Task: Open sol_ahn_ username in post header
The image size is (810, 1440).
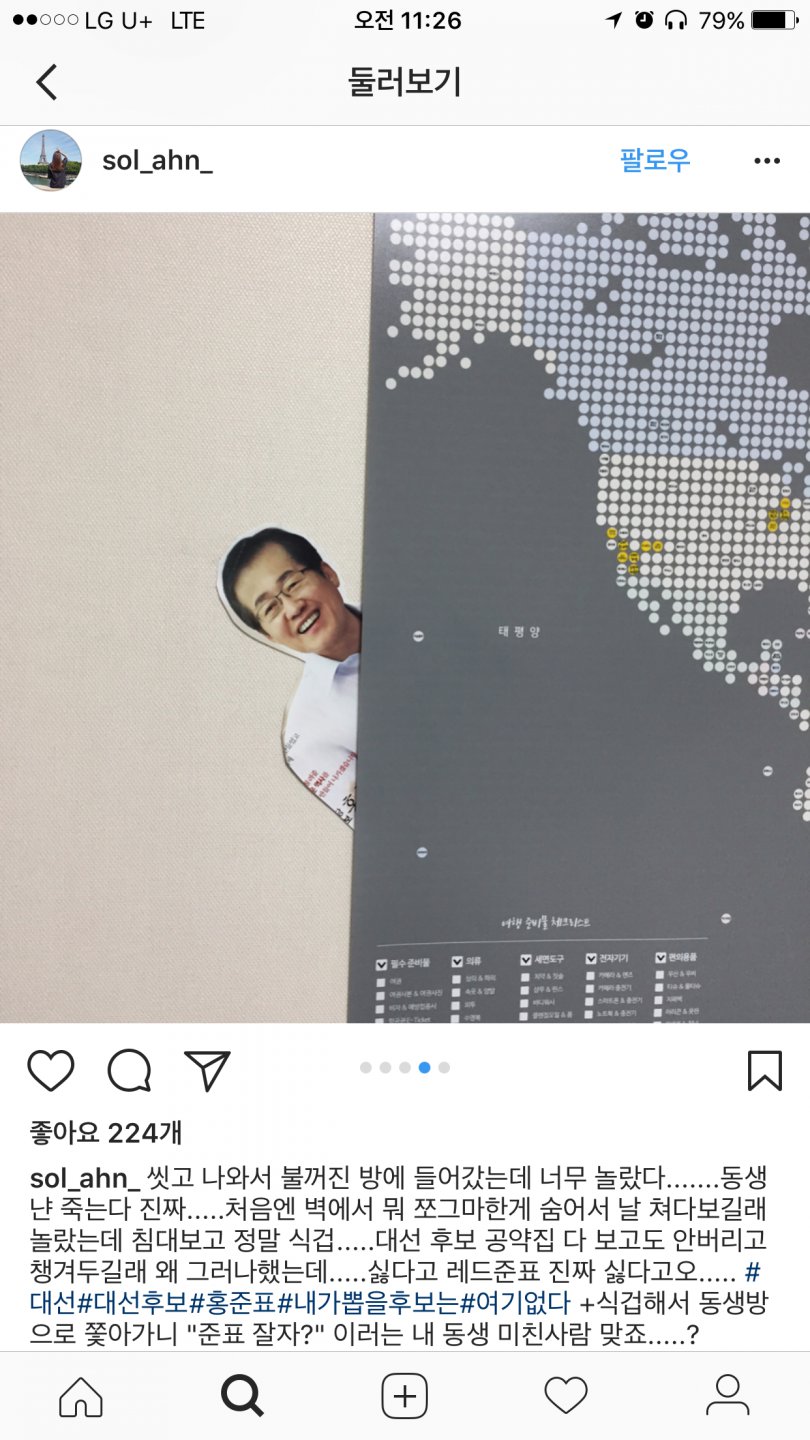Action: (x=157, y=161)
